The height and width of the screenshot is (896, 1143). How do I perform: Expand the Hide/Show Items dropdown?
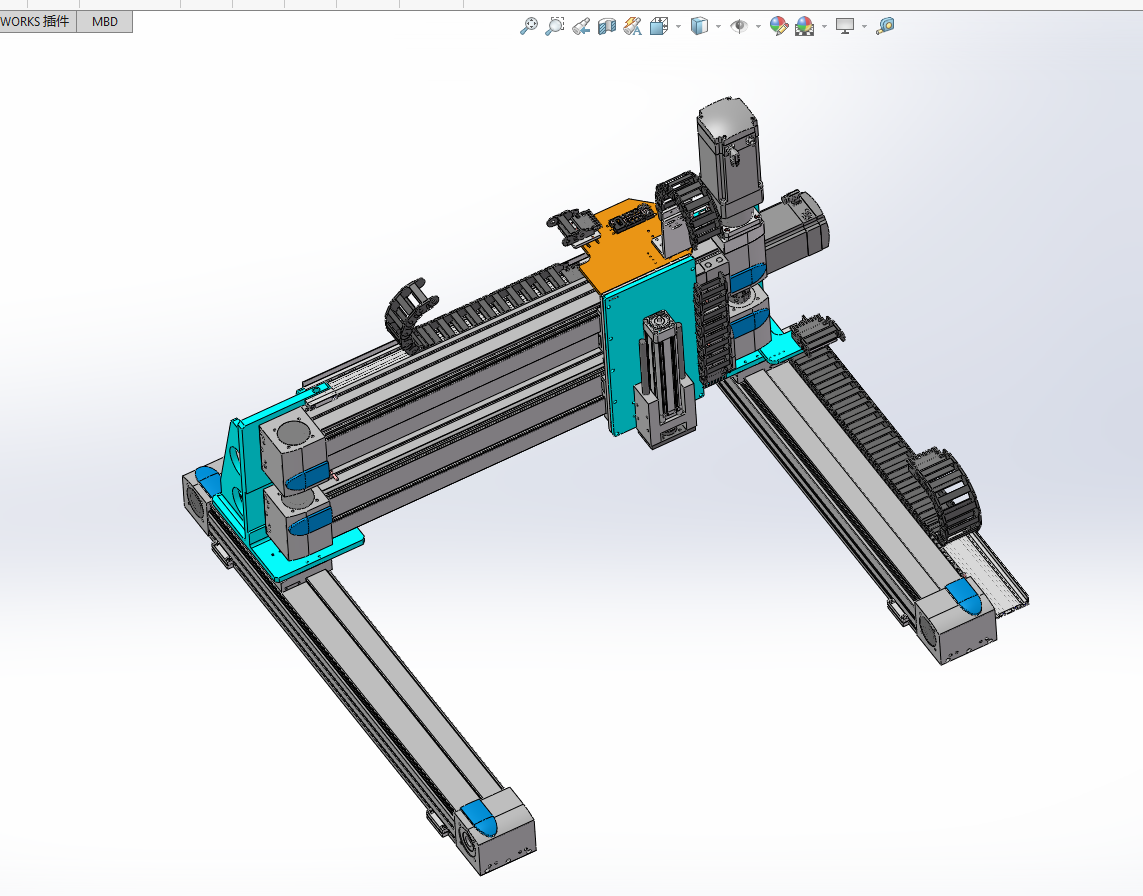tap(757, 26)
